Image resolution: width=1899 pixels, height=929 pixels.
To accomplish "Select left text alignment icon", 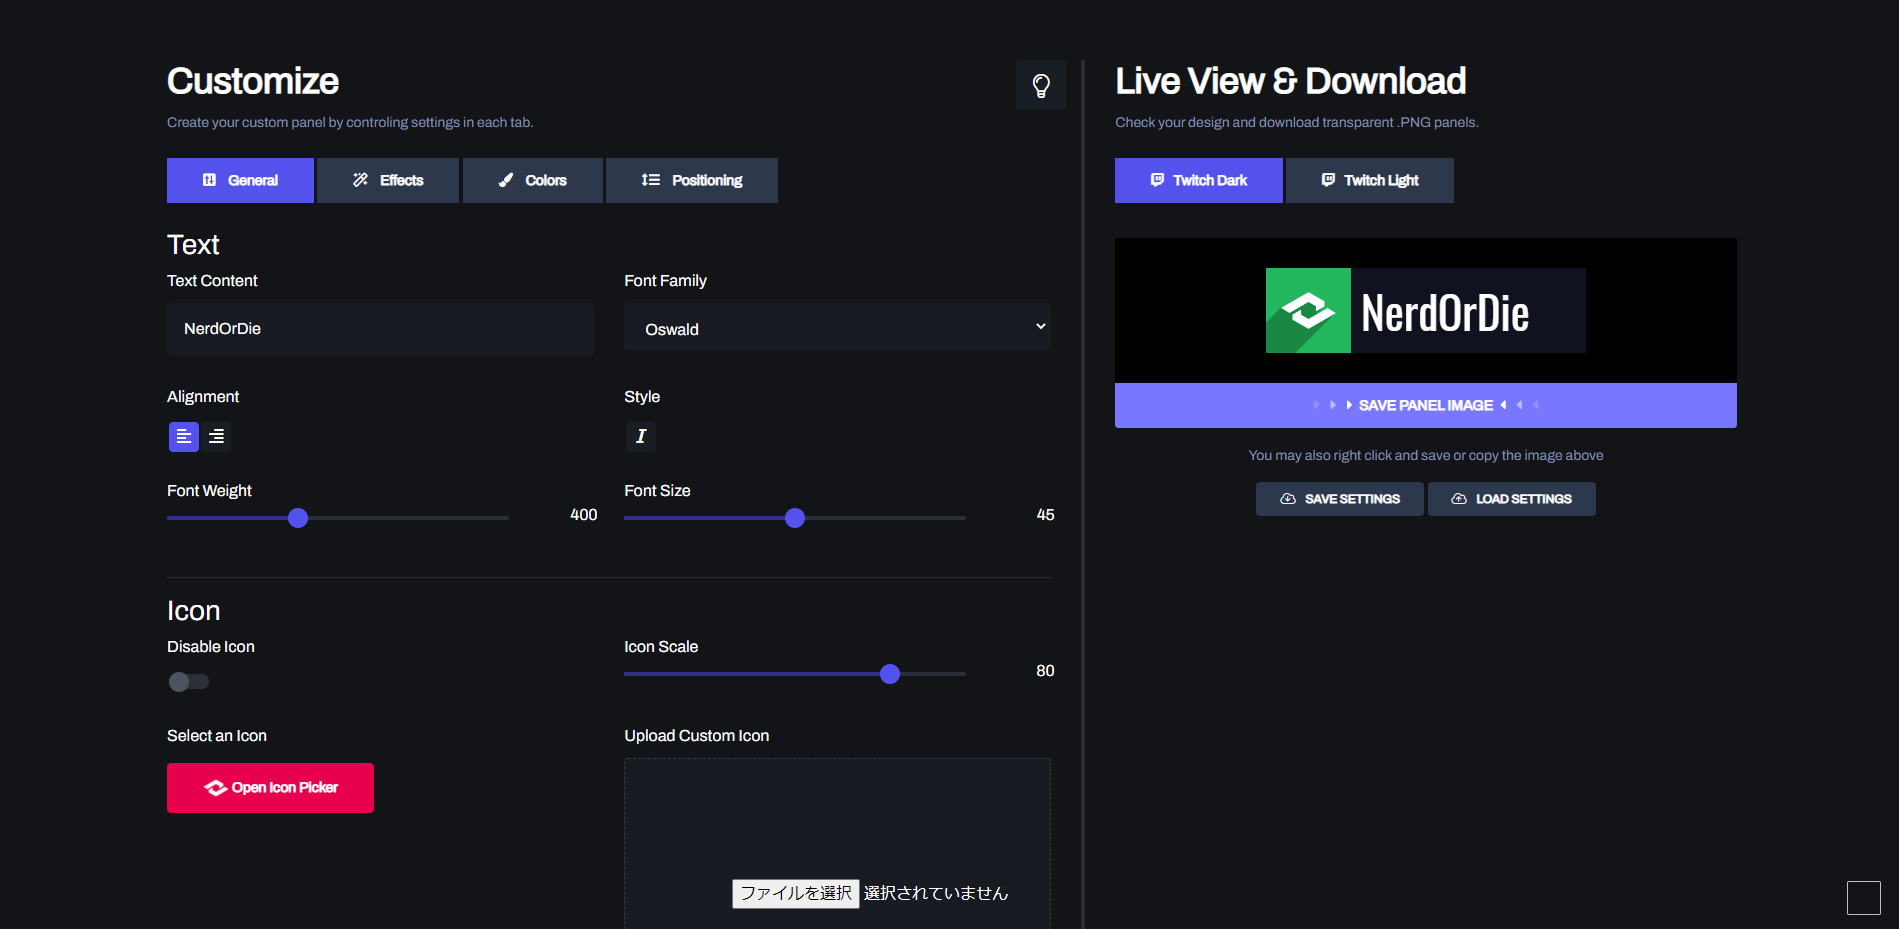I will (x=184, y=437).
